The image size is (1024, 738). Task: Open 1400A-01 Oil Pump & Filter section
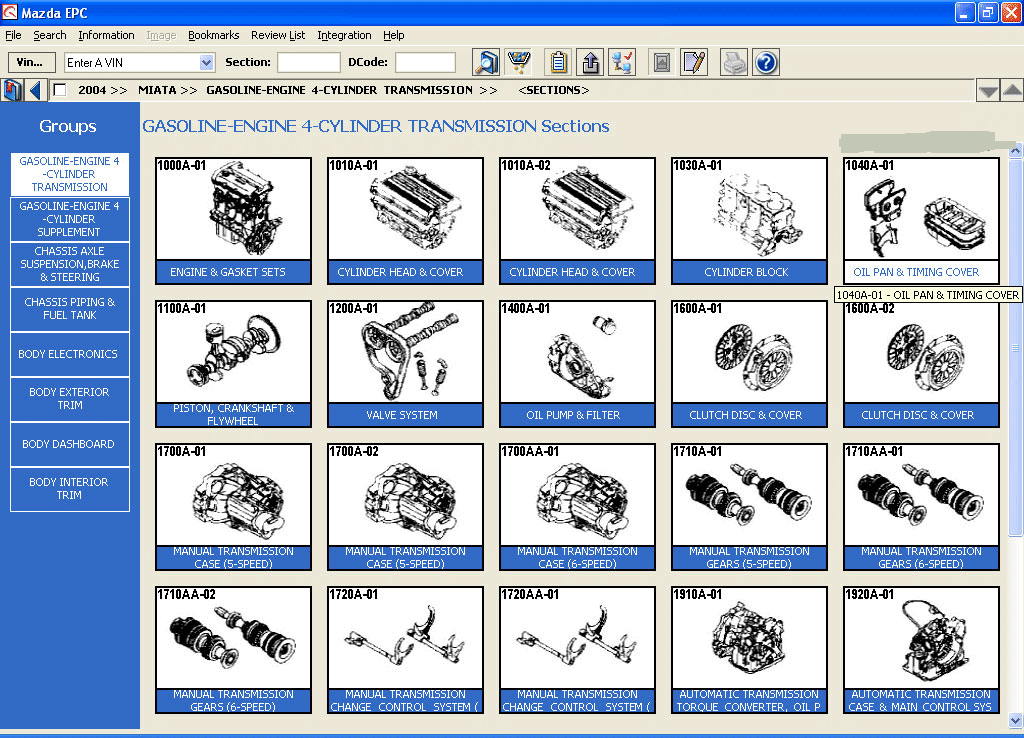point(577,364)
